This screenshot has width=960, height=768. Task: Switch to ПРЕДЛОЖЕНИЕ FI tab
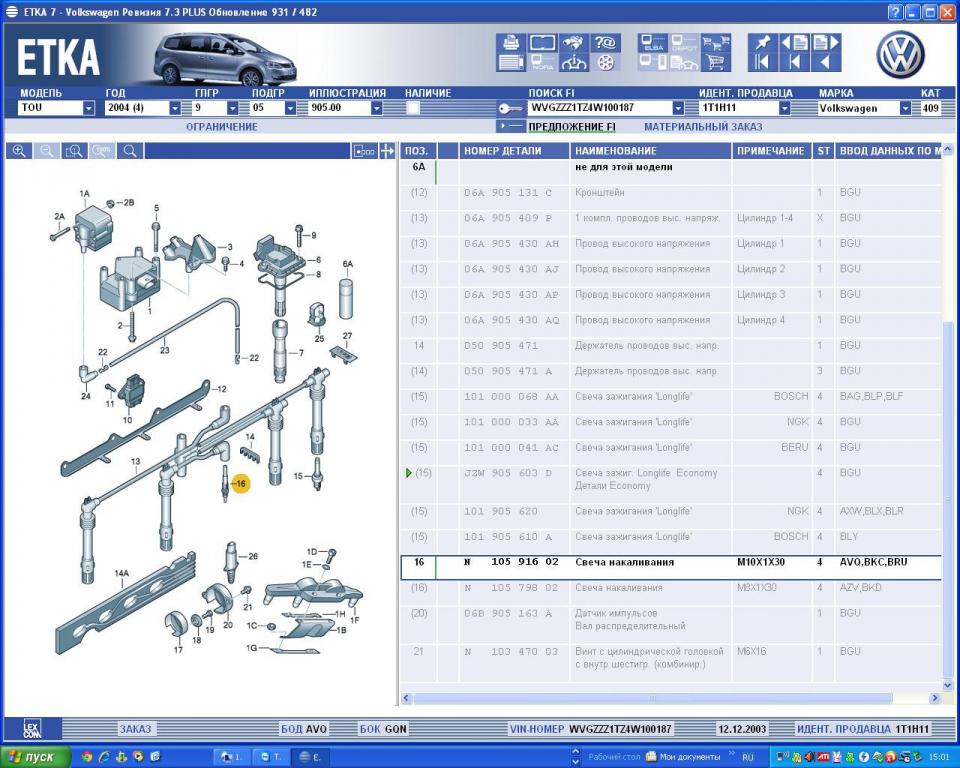click(x=572, y=127)
